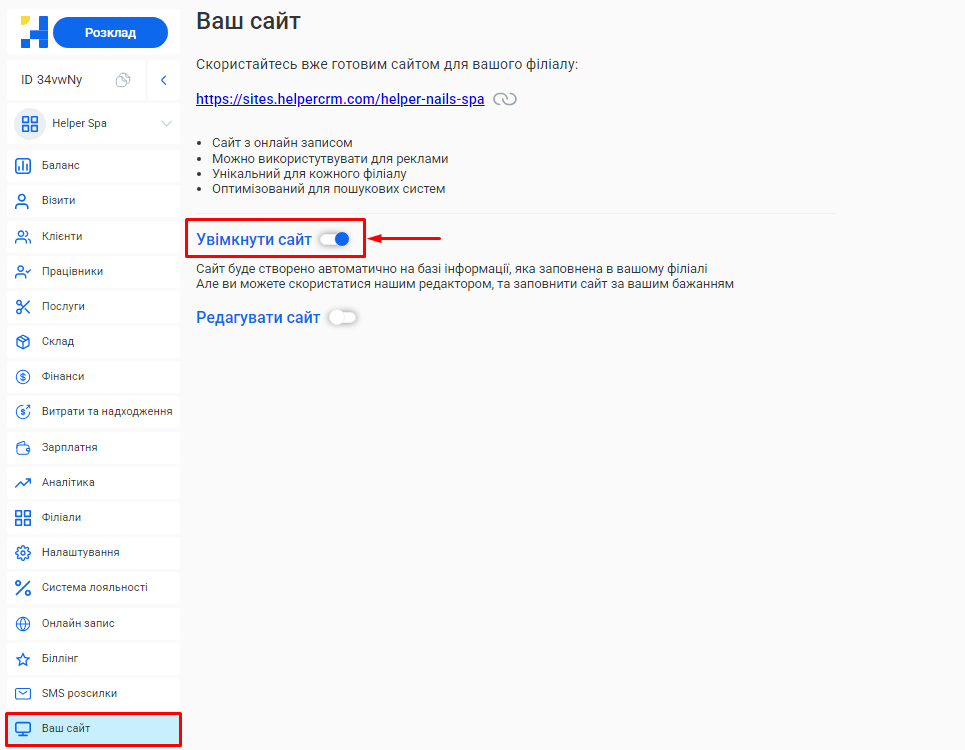
Task: Select Система лояльності in the sidebar
Action: tap(94, 587)
